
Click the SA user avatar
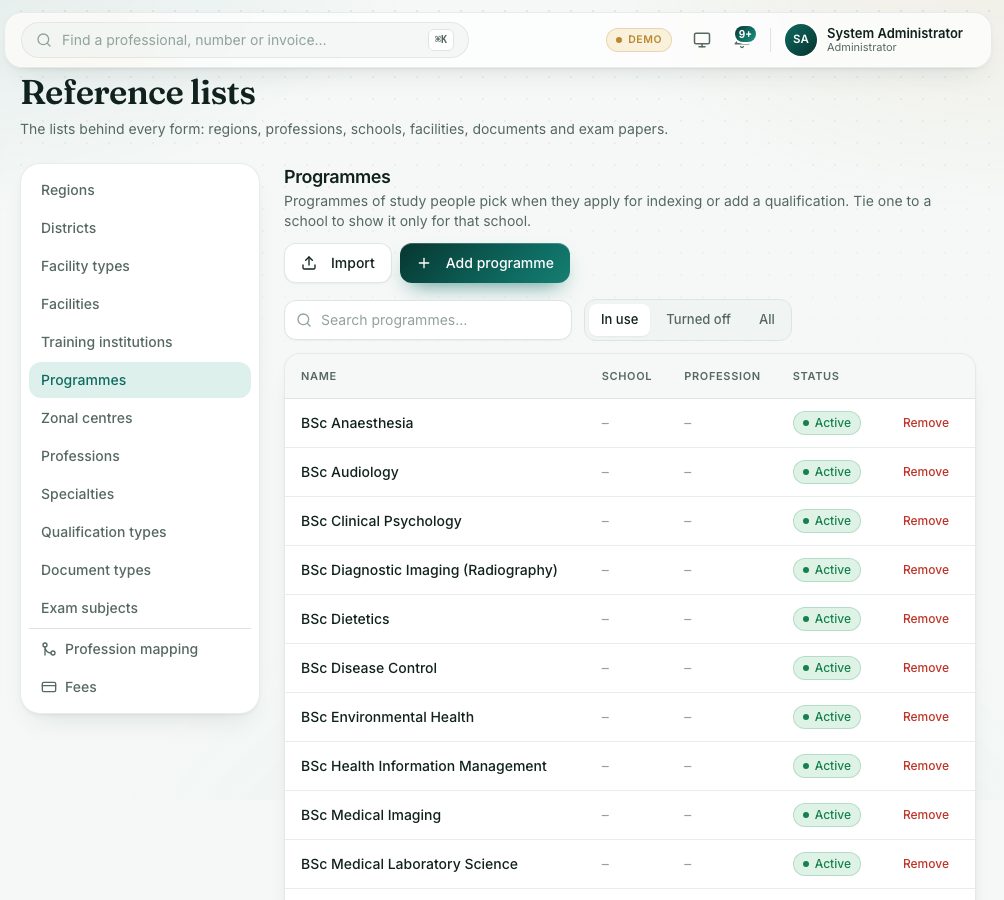(800, 40)
